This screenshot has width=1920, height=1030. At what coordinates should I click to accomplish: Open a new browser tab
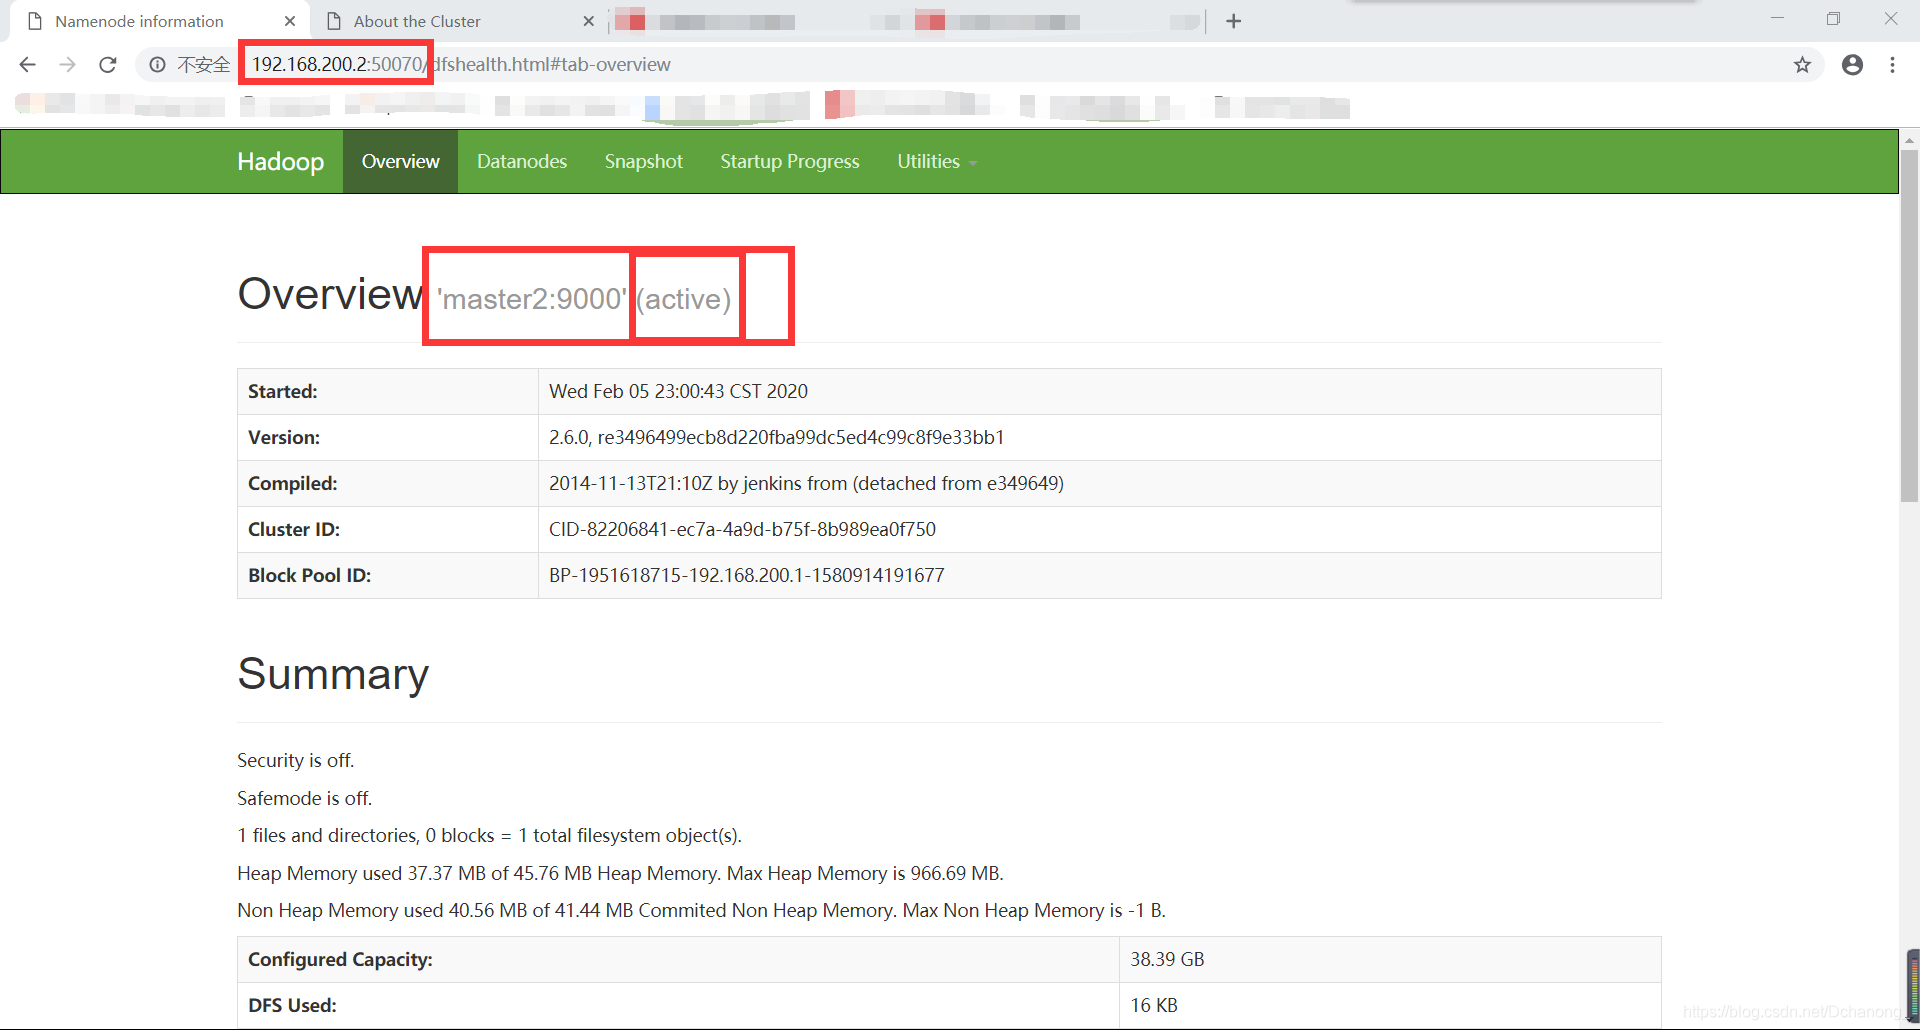tap(1233, 21)
